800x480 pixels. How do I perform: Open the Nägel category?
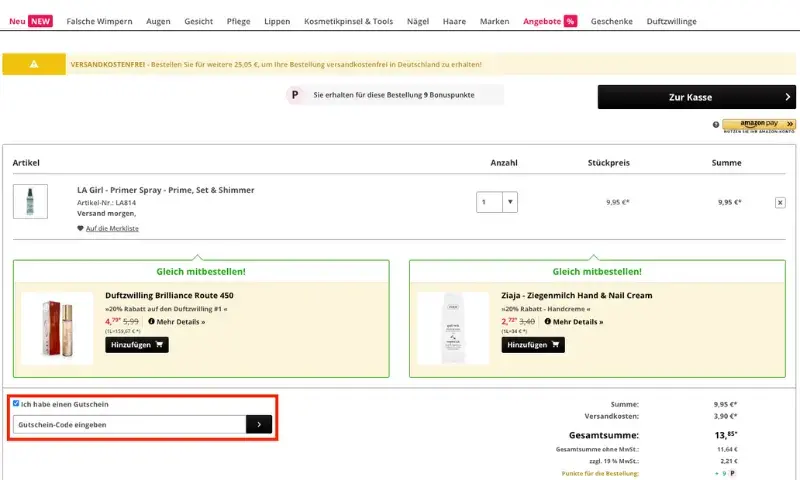tap(418, 21)
